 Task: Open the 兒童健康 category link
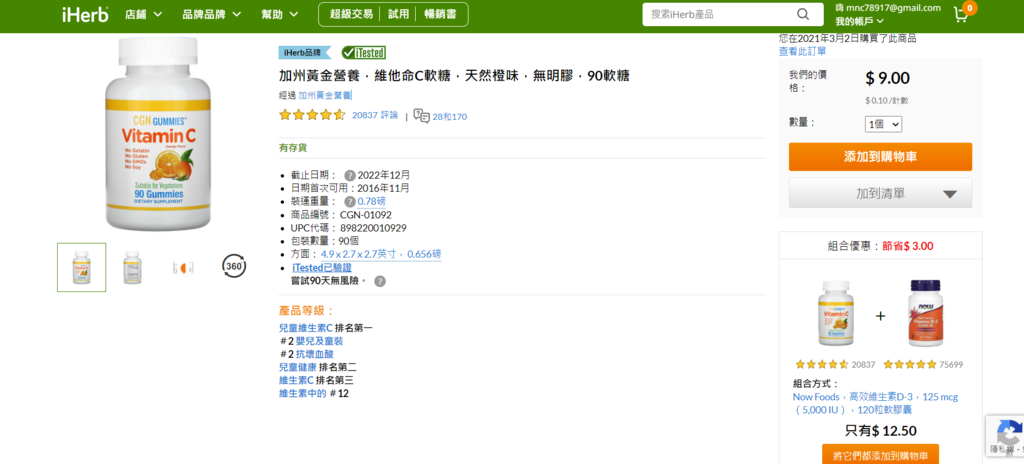click(x=297, y=367)
